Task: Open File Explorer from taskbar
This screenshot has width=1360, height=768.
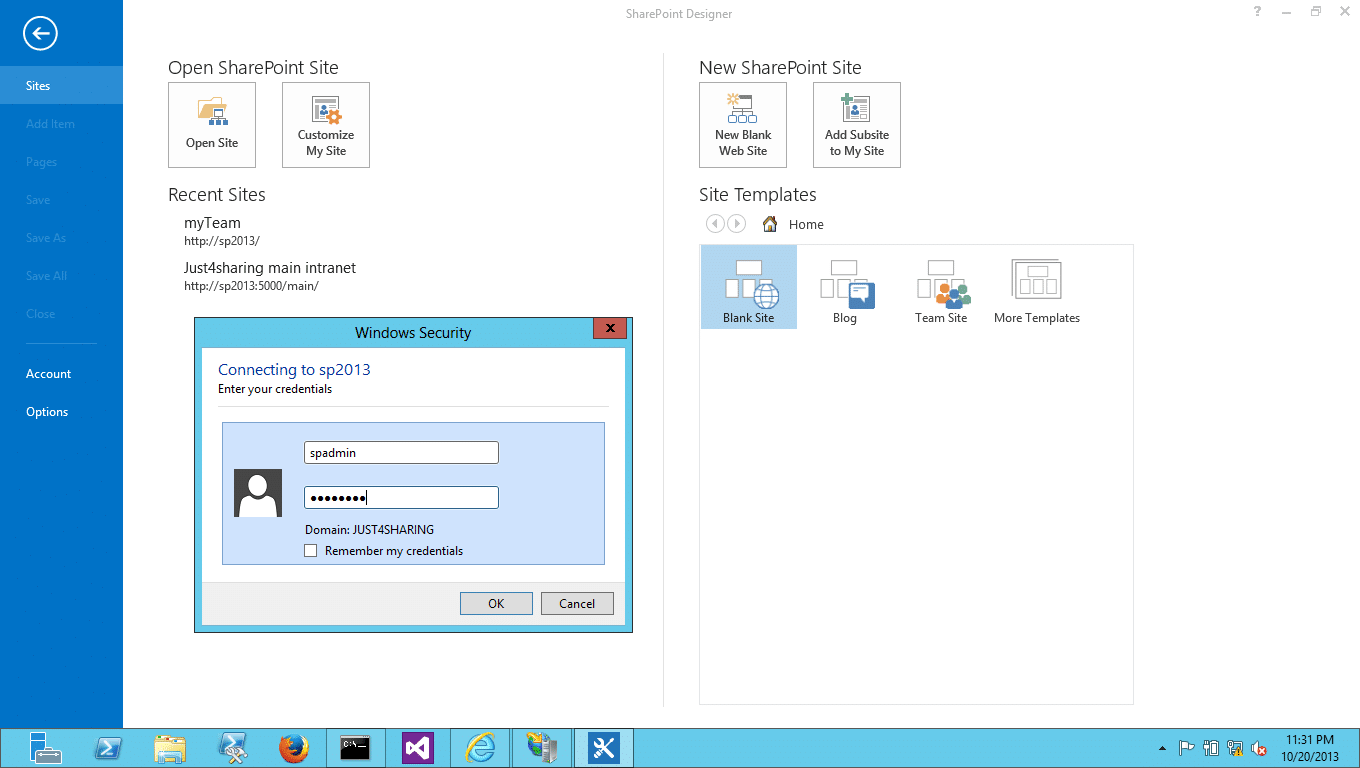Action: [170, 748]
